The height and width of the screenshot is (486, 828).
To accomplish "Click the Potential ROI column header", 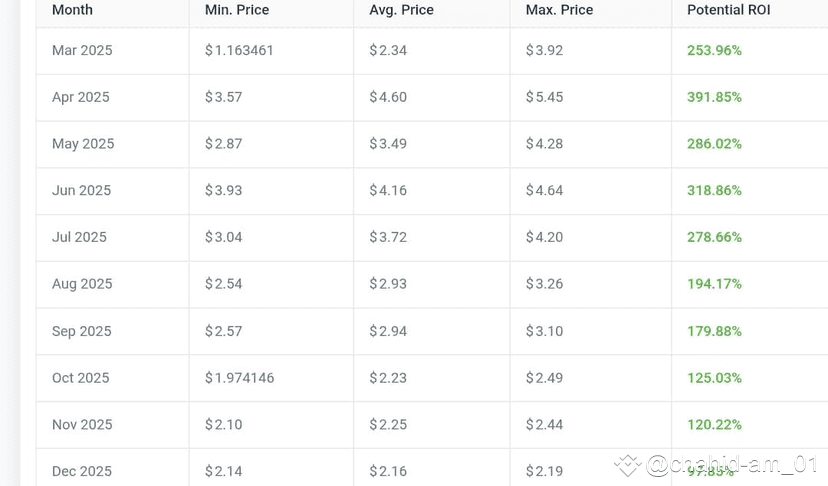I will tap(729, 10).
